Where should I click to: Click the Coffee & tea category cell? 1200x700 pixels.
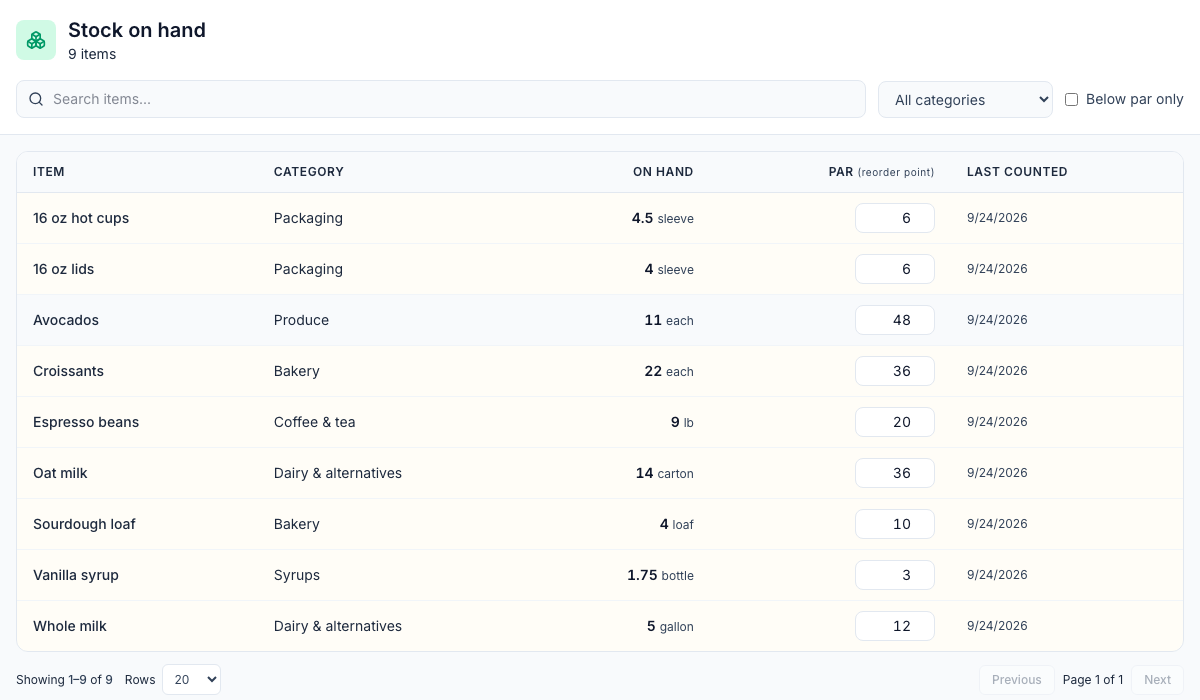(x=315, y=422)
